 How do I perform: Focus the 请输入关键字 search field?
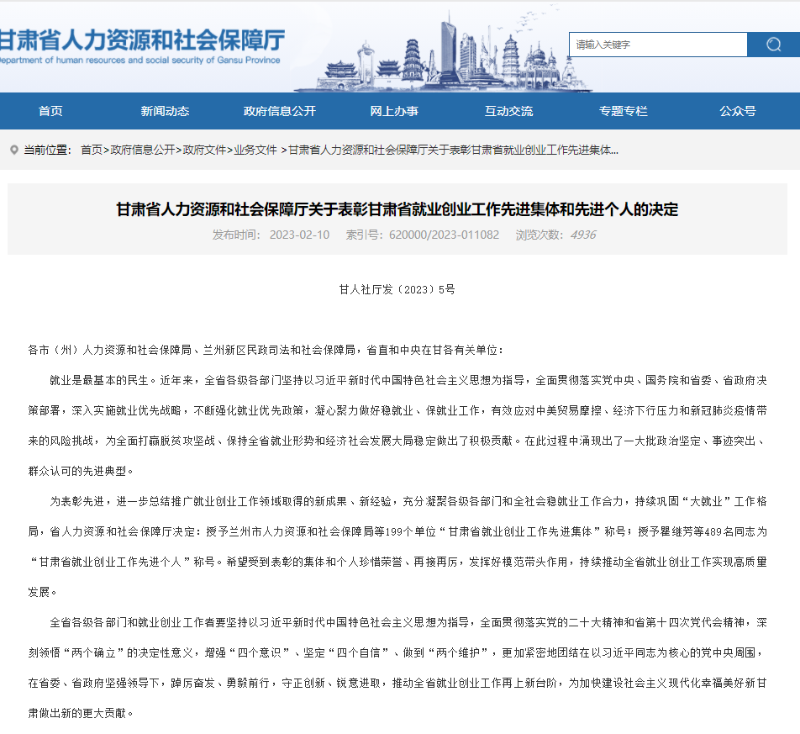point(658,44)
